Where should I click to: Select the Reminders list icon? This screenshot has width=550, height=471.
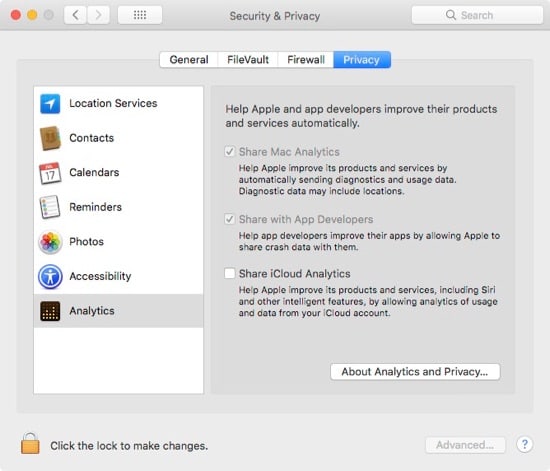tap(49, 207)
